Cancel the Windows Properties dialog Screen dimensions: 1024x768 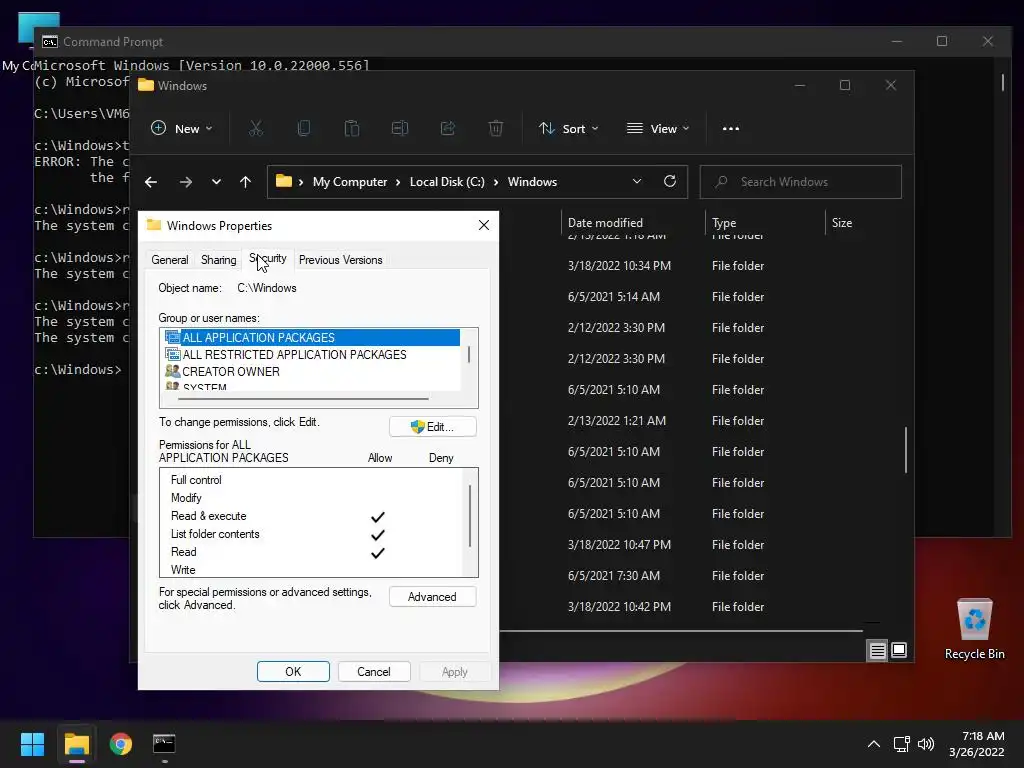374,672
